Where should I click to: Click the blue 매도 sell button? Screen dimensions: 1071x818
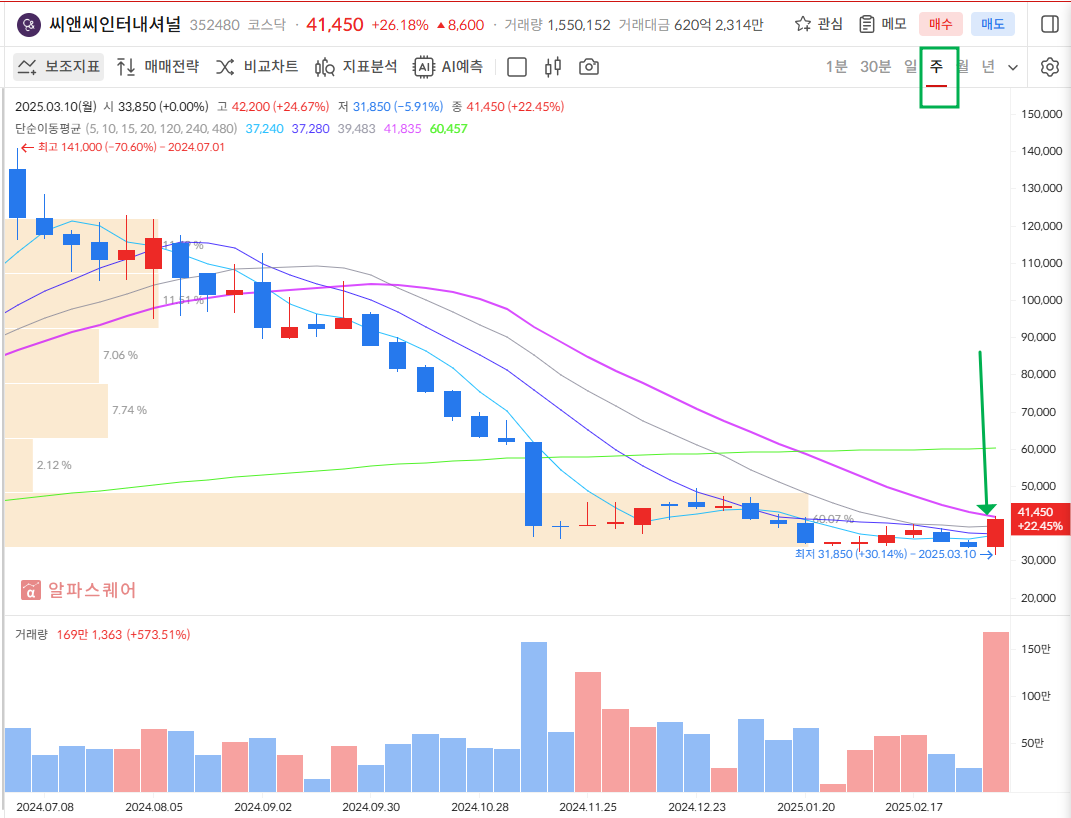click(992, 25)
